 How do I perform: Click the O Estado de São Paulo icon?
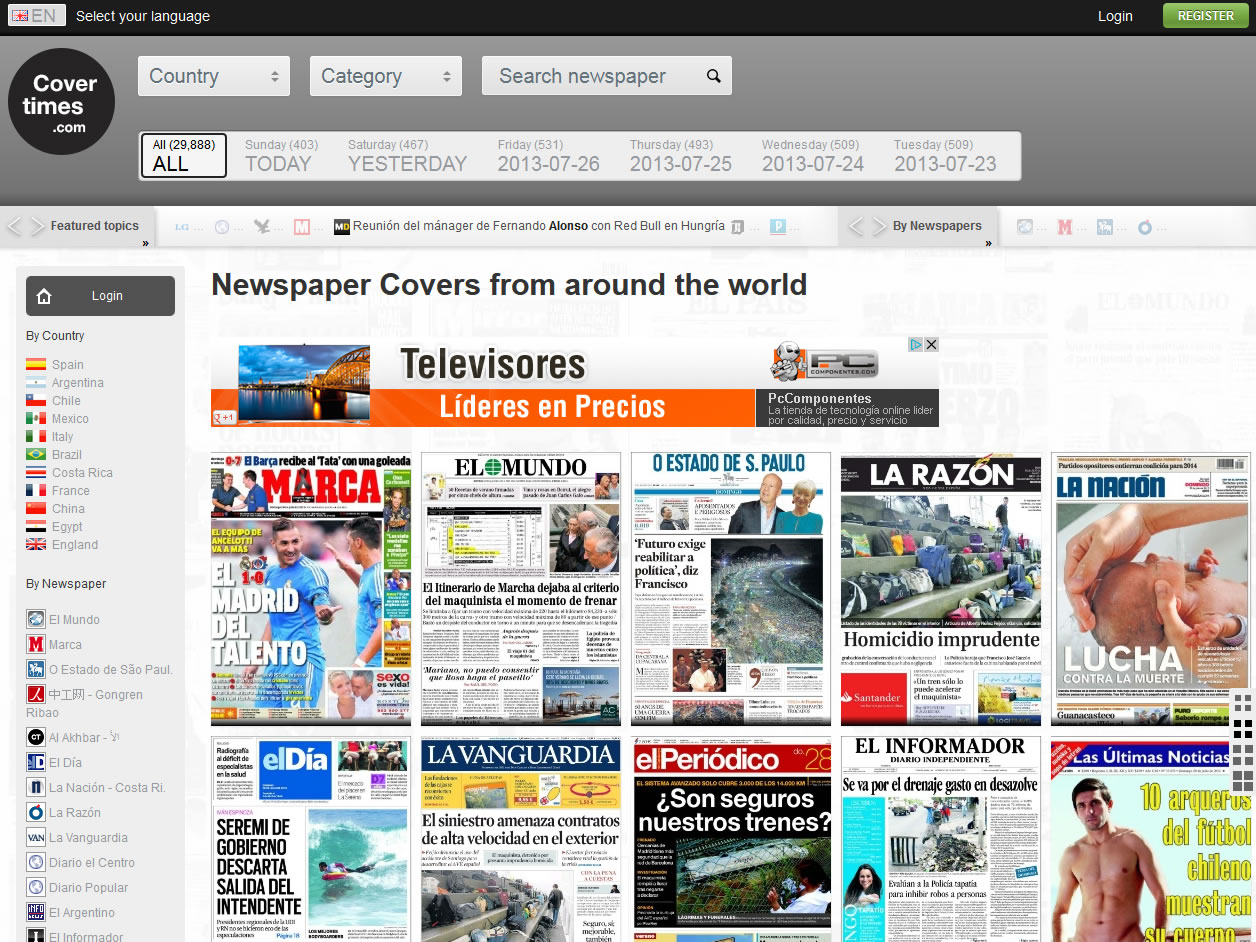pyautogui.click(x=36, y=669)
